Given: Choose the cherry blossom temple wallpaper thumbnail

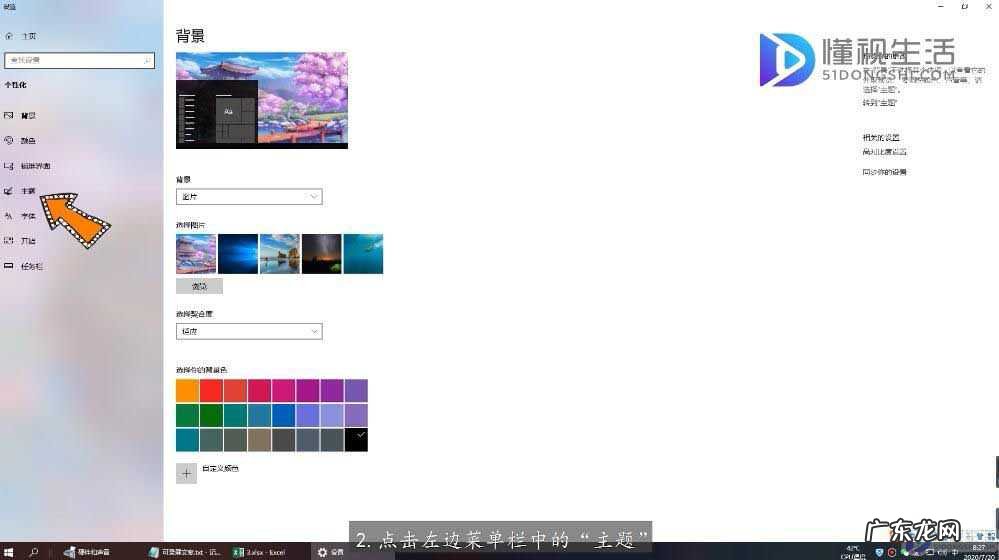Looking at the screenshot, I should tap(196, 254).
